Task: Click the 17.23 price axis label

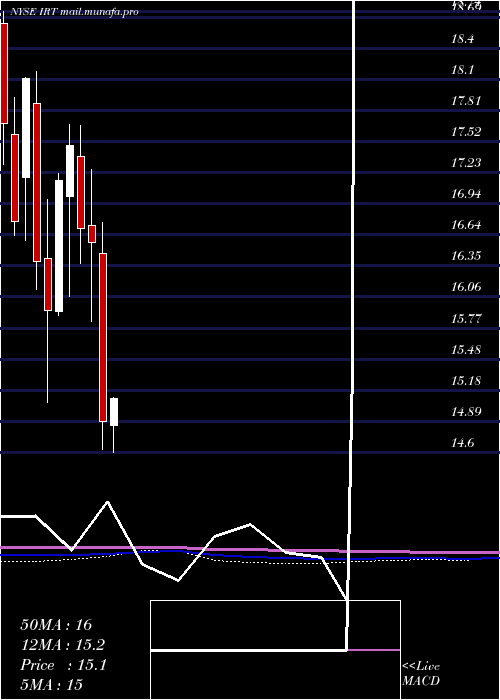Action: [x=466, y=163]
